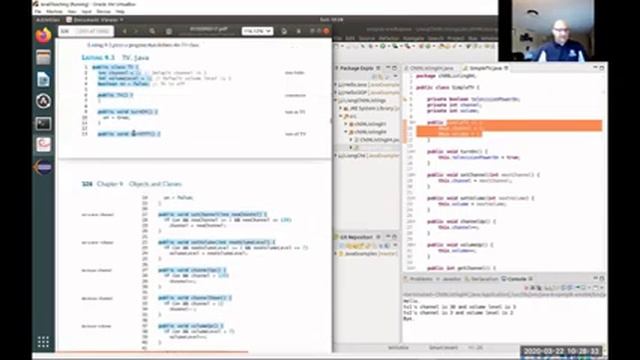640x360 pixels.
Task: Click 'Writable' in Eclipse status bar
Action: tap(398, 348)
